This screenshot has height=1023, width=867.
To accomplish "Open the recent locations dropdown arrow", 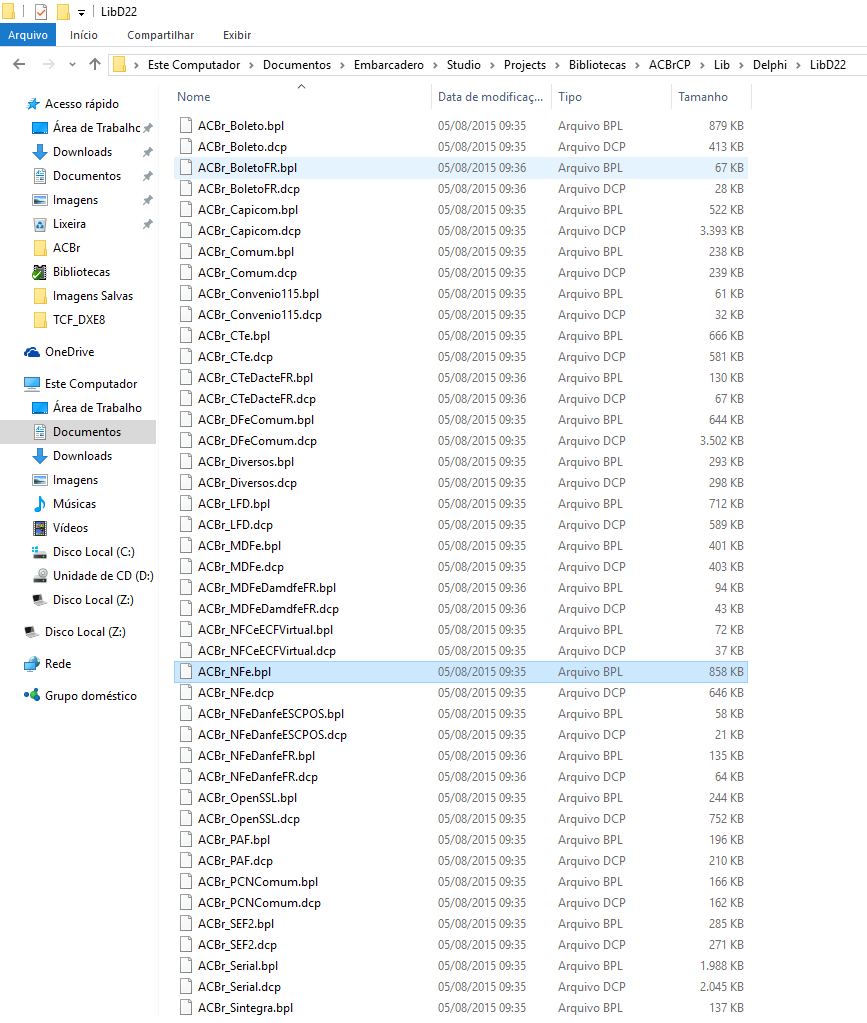I will click(72, 65).
